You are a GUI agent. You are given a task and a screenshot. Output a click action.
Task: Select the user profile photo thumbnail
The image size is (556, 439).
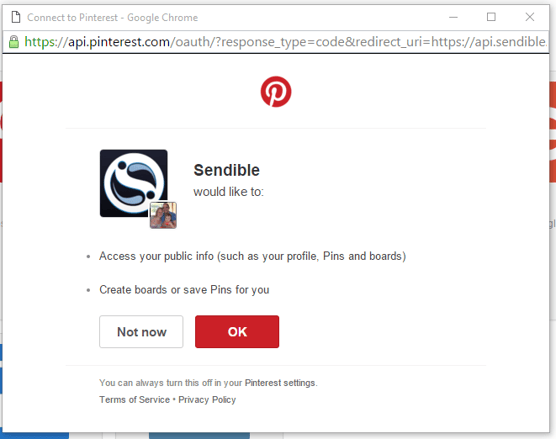pos(163,215)
